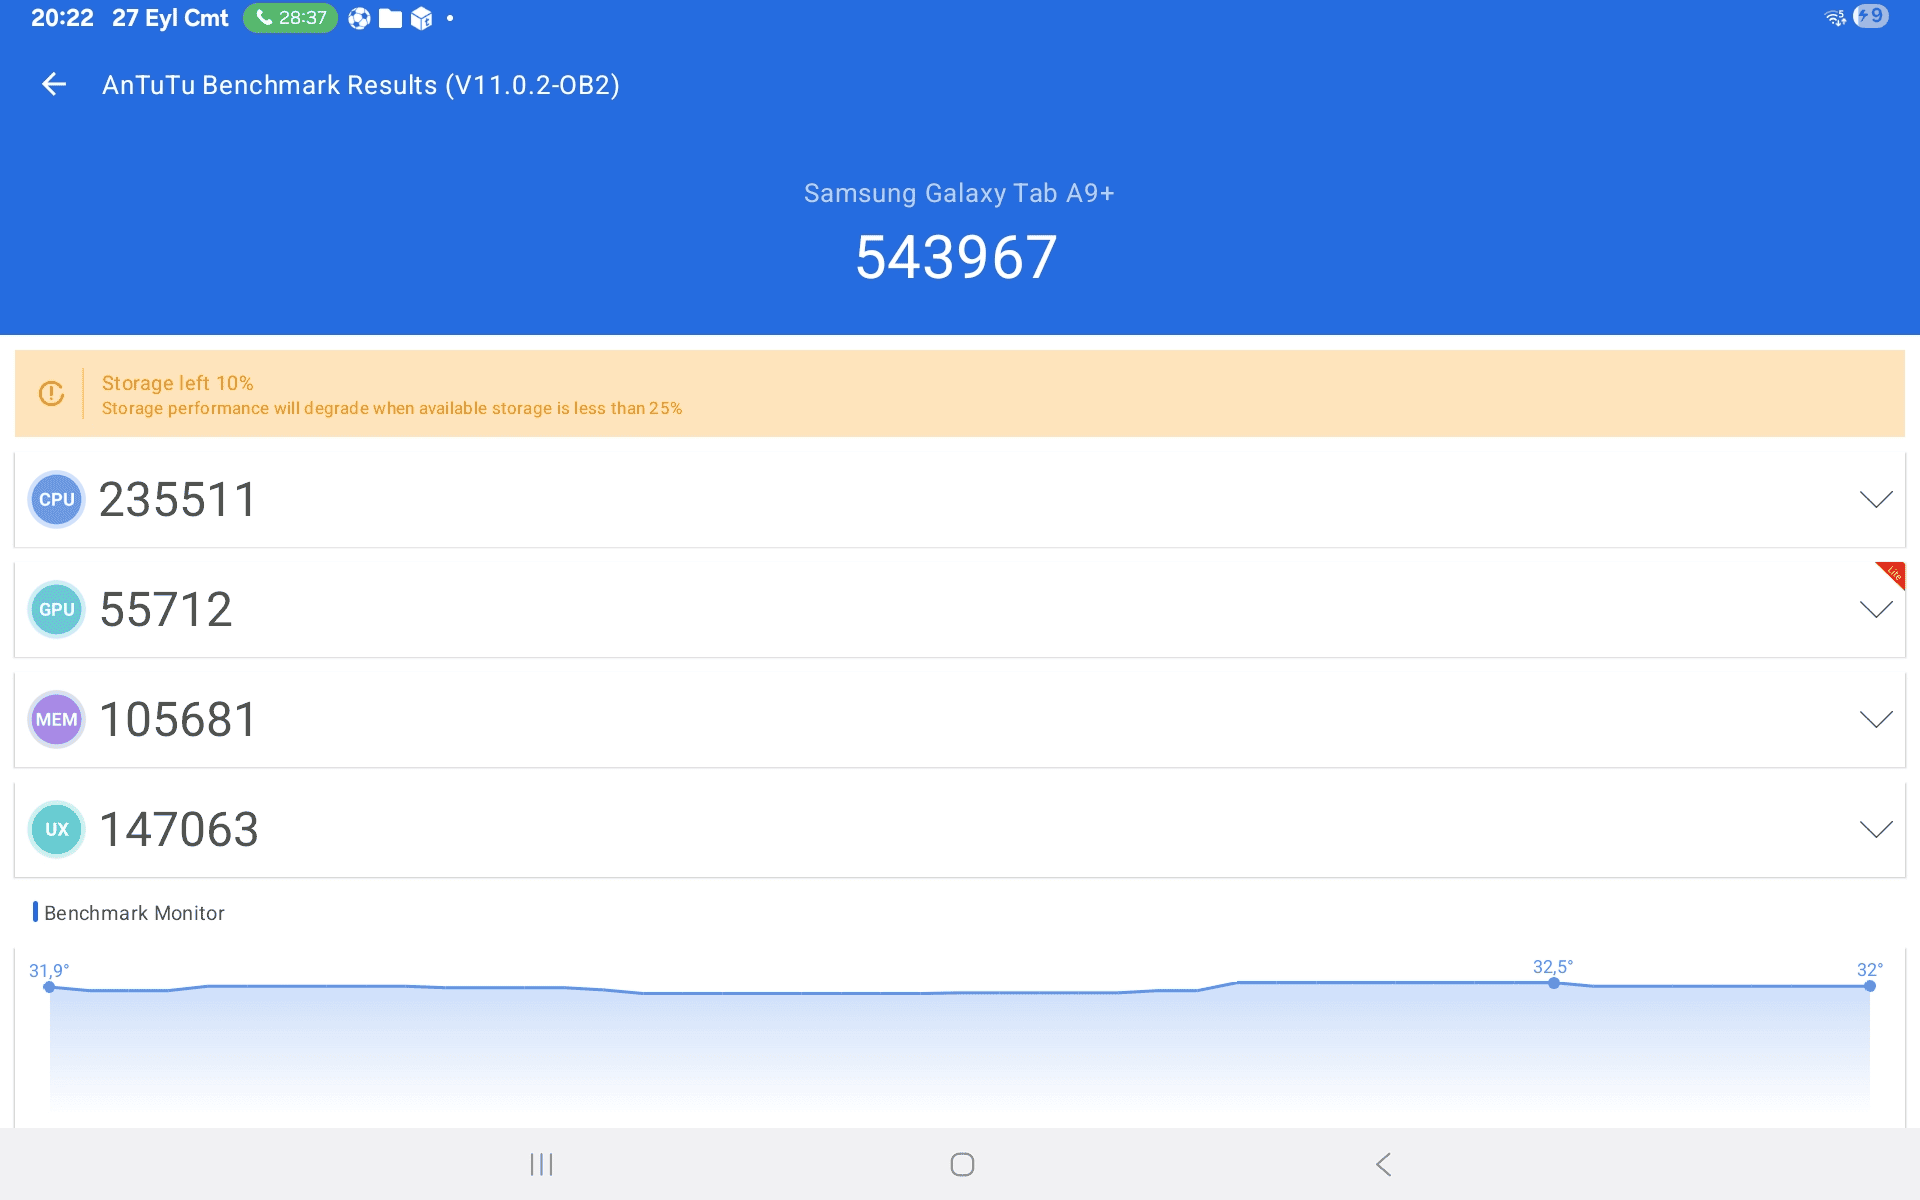Tap the home navigation button
1920x1200 pixels.
tap(962, 1164)
